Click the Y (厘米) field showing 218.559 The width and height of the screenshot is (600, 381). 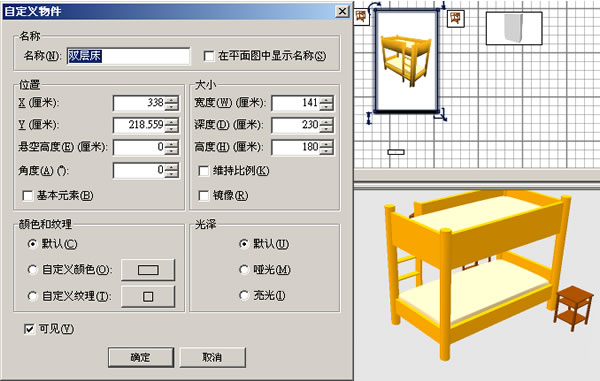coord(139,125)
